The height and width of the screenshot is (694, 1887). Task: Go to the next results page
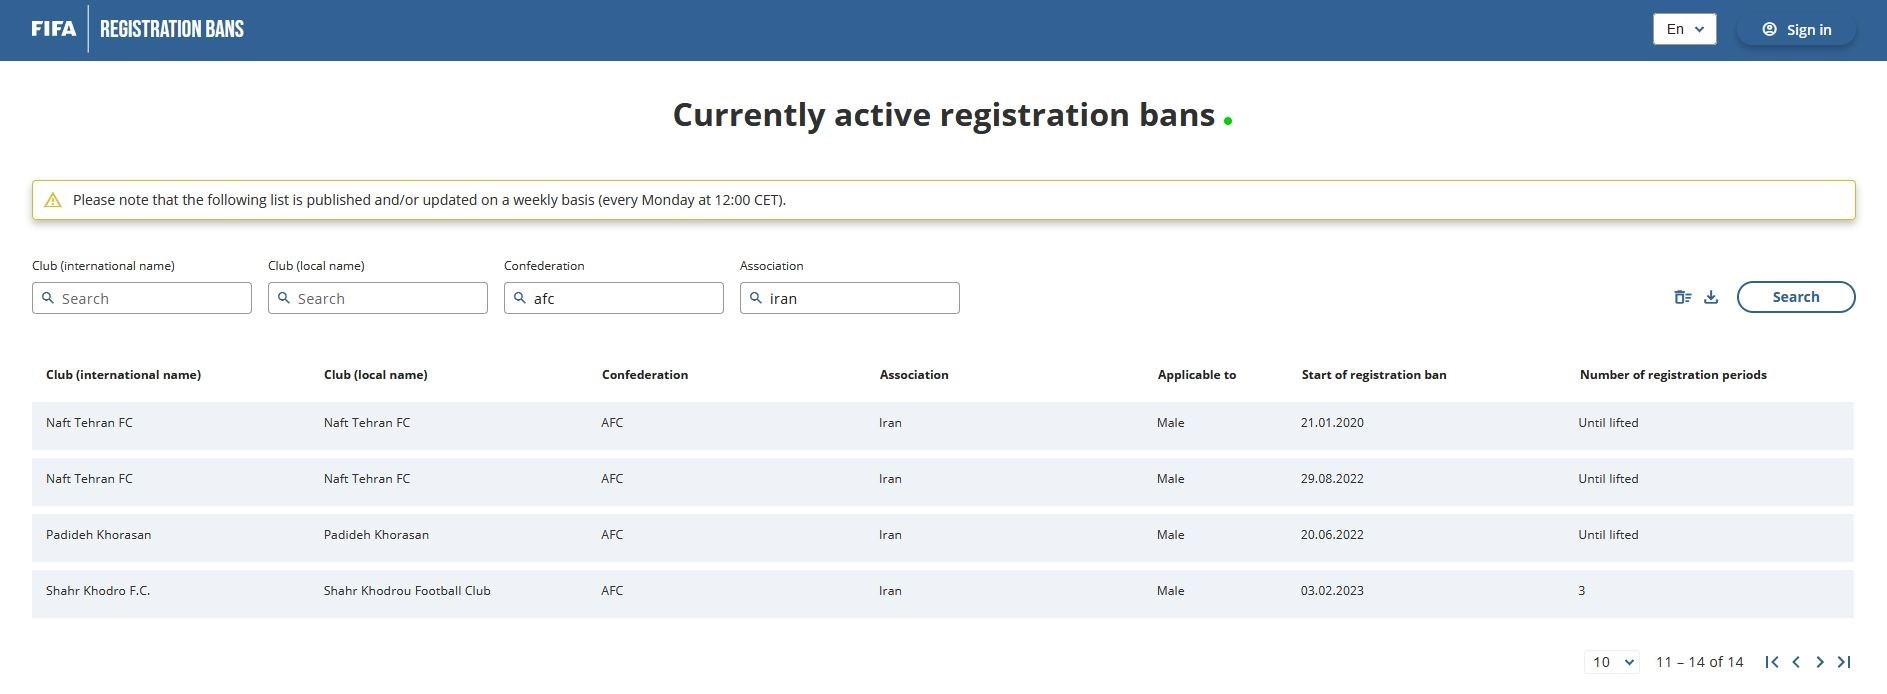point(1820,662)
